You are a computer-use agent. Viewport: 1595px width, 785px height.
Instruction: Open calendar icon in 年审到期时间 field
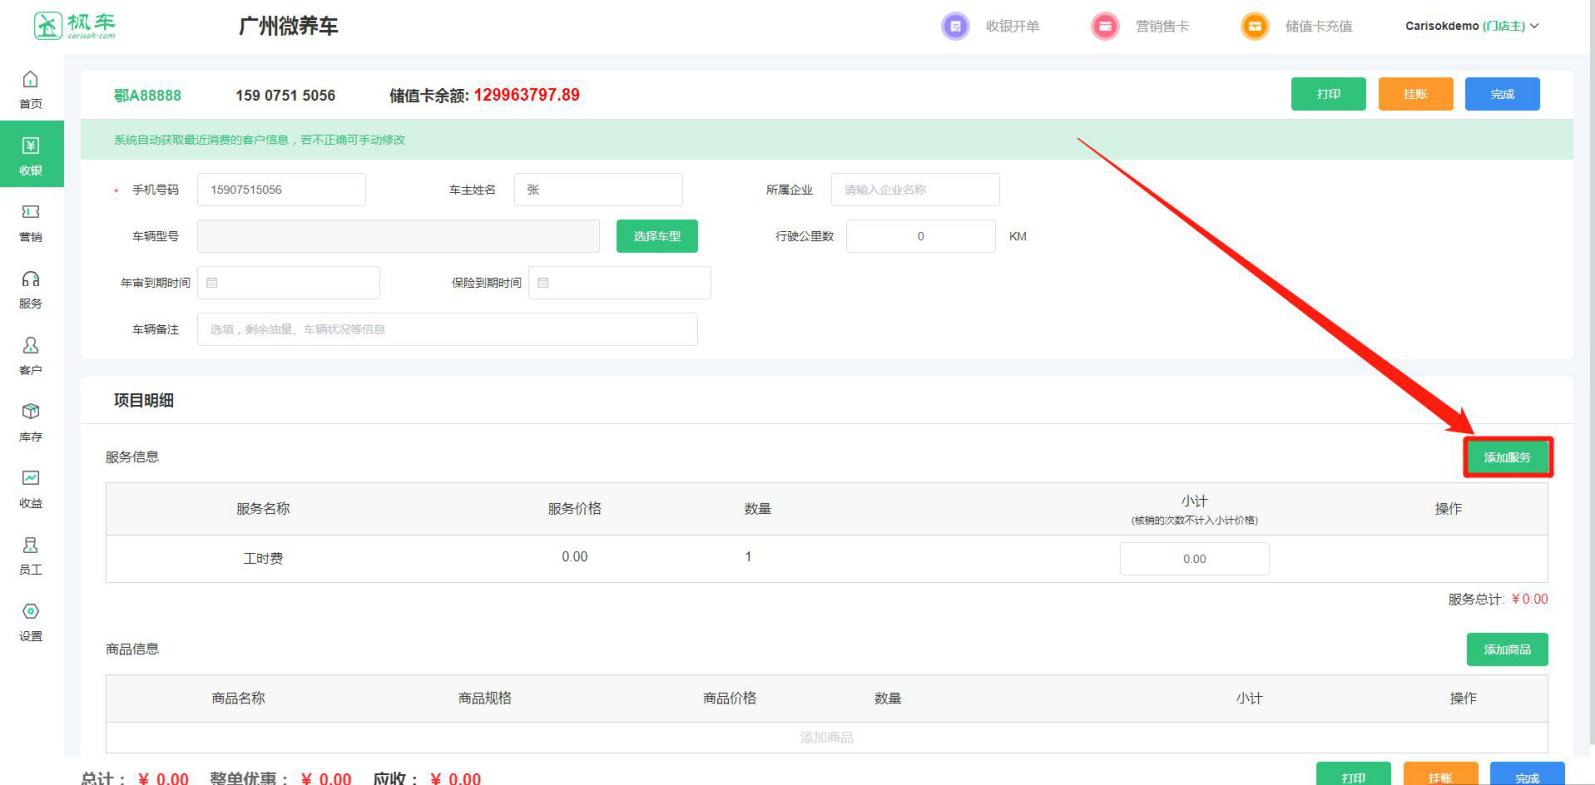212,283
